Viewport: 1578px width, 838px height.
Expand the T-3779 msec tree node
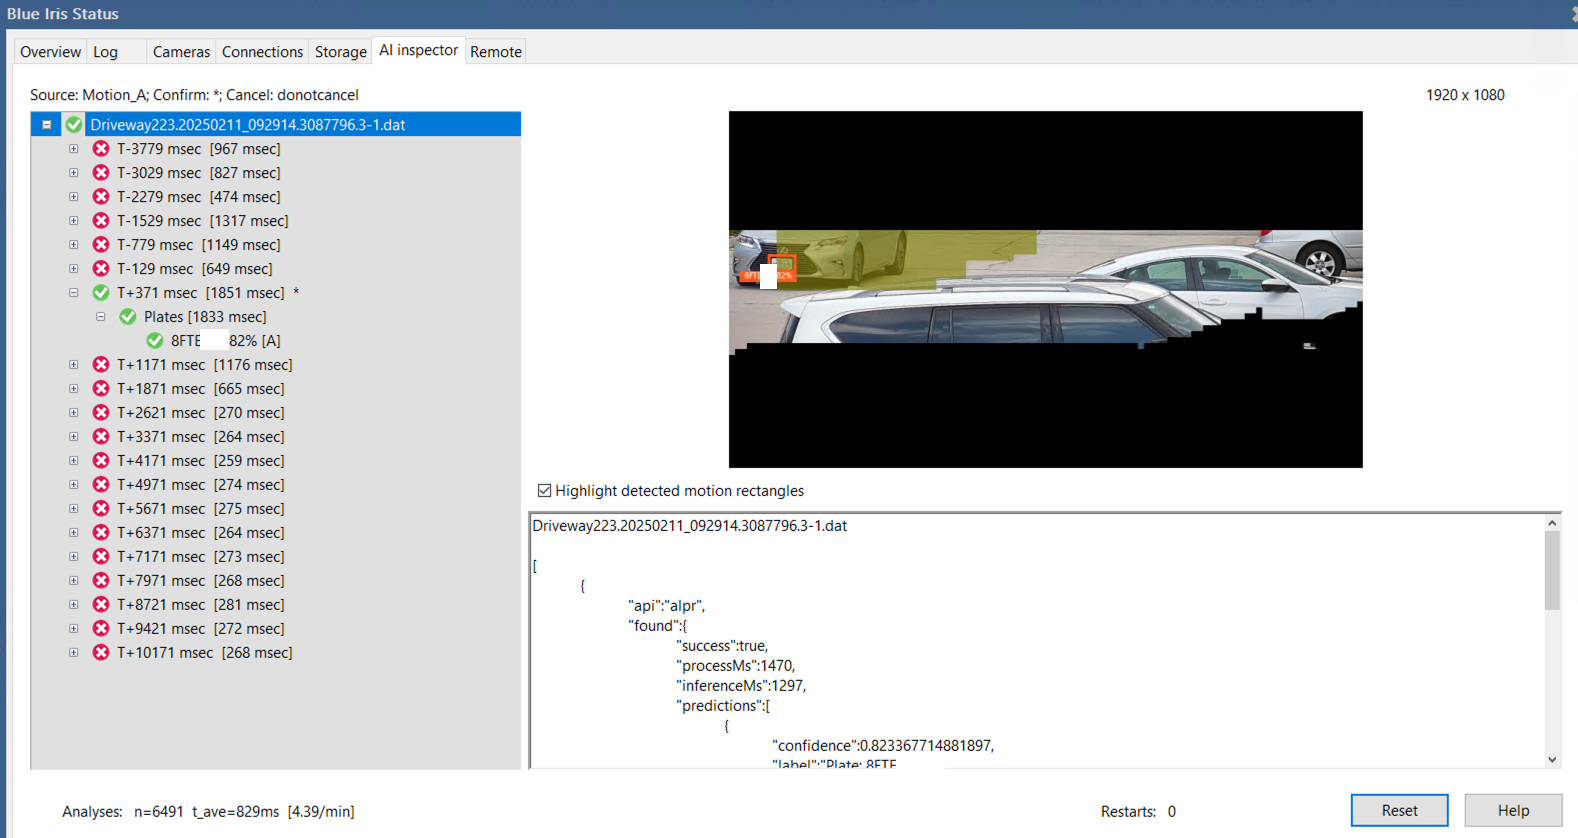pos(73,149)
